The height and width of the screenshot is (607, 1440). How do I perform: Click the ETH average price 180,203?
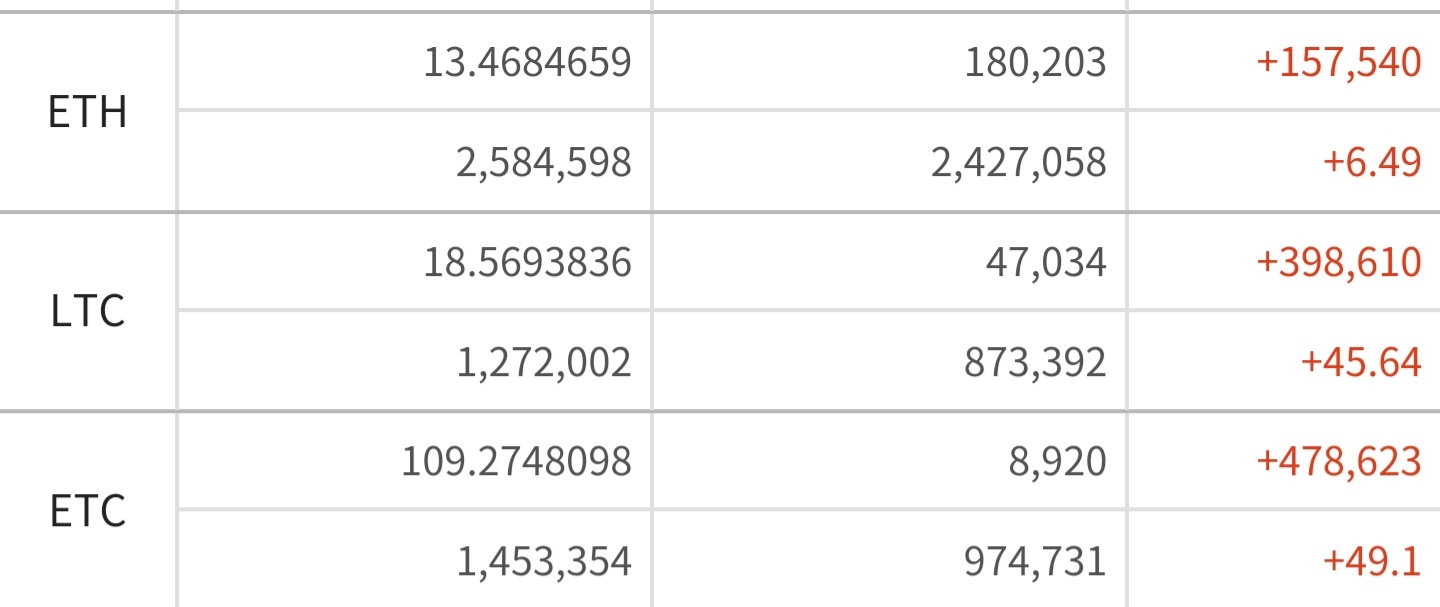tap(1036, 63)
